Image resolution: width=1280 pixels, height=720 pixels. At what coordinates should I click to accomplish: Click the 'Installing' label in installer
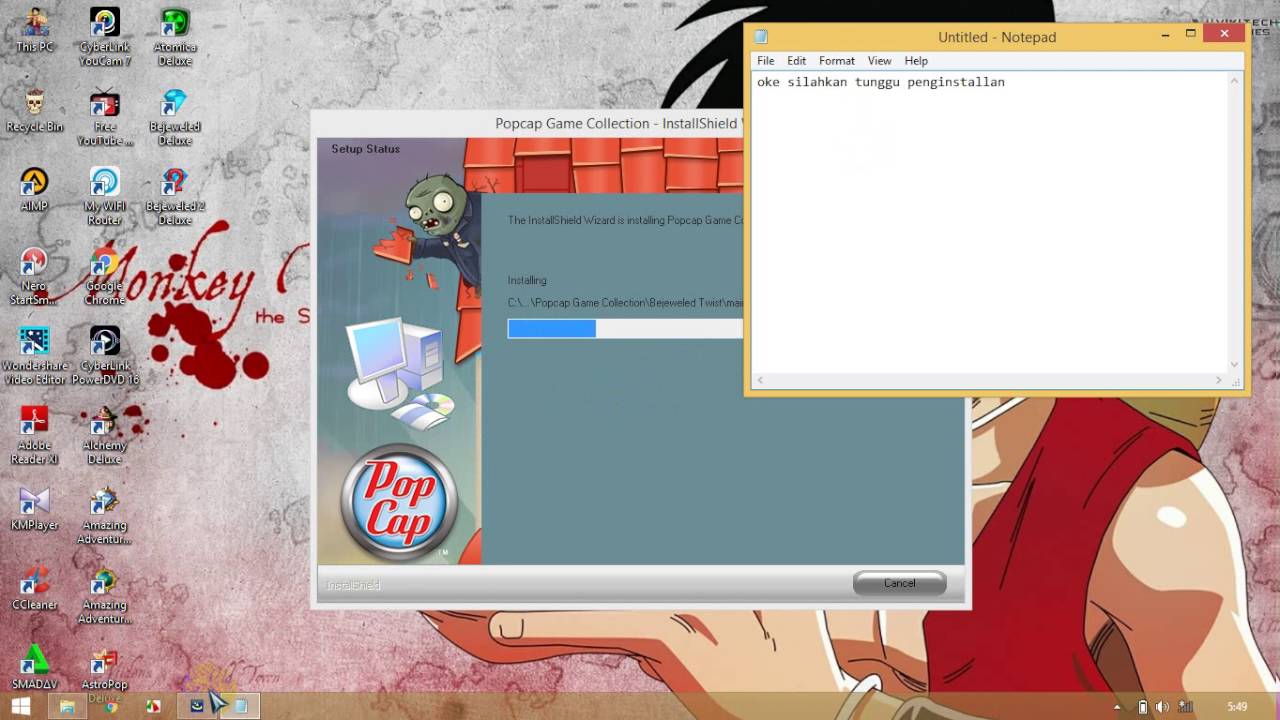(x=527, y=281)
